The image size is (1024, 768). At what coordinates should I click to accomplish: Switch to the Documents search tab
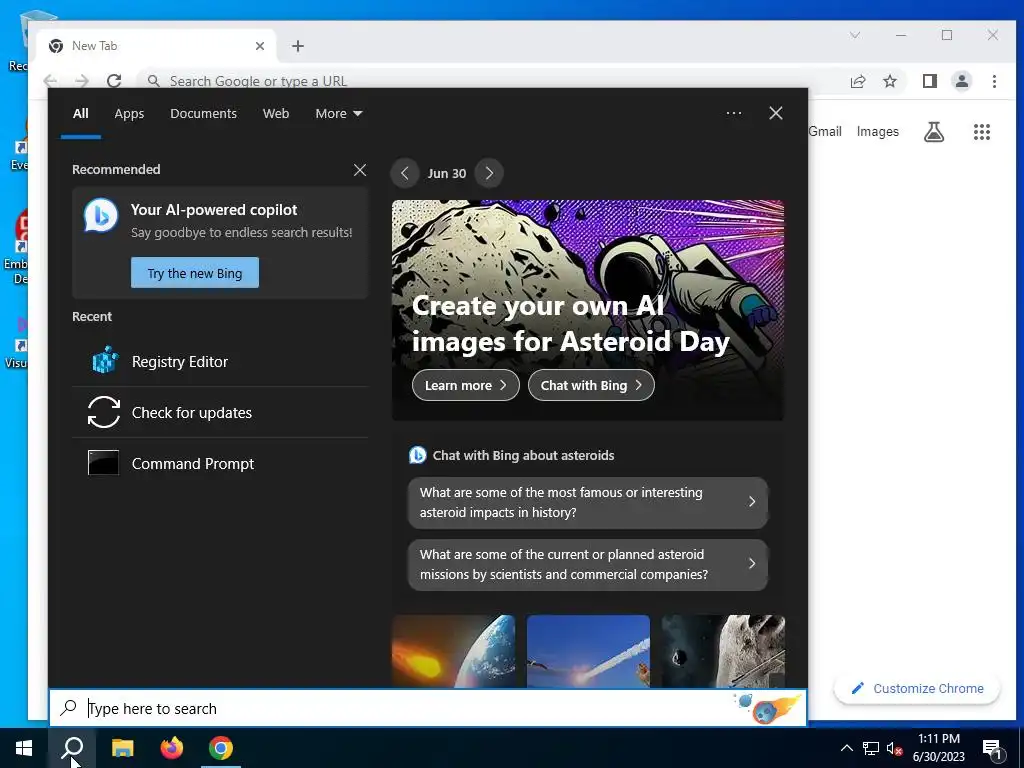pyautogui.click(x=203, y=114)
